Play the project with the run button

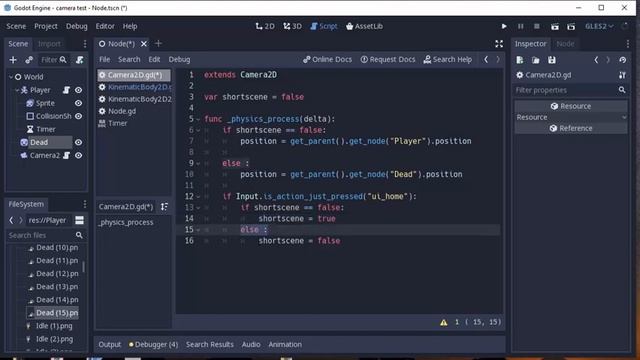(504, 26)
